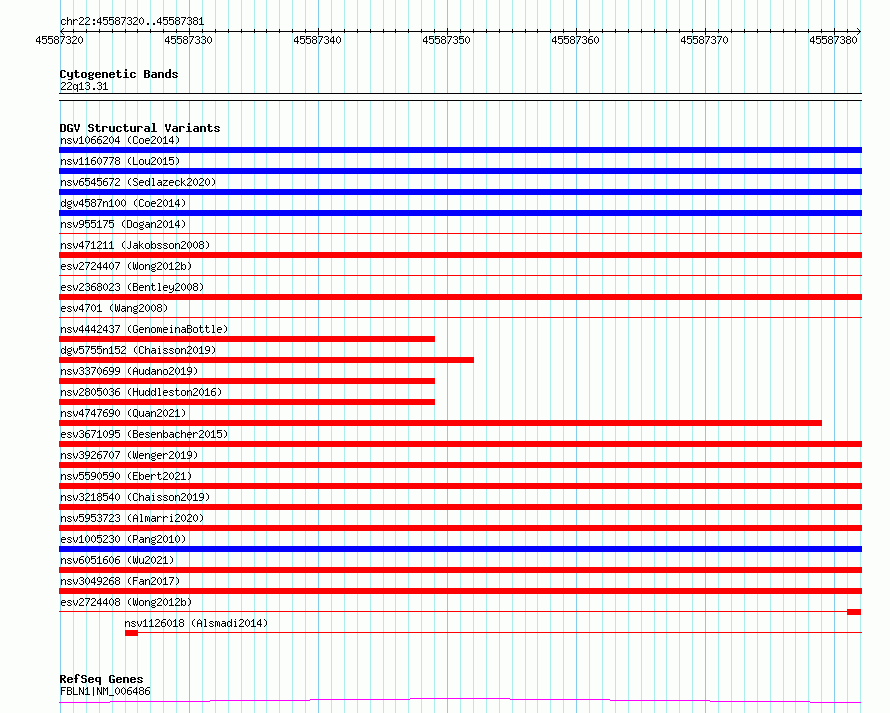Click the nsv3926707 (Wenger2019) label
This screenshot has width=890, height=713.
point(129,455)
